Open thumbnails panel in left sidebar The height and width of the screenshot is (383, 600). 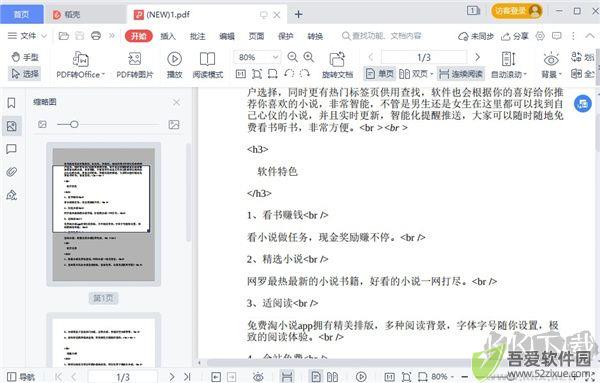tap(11, 126)
